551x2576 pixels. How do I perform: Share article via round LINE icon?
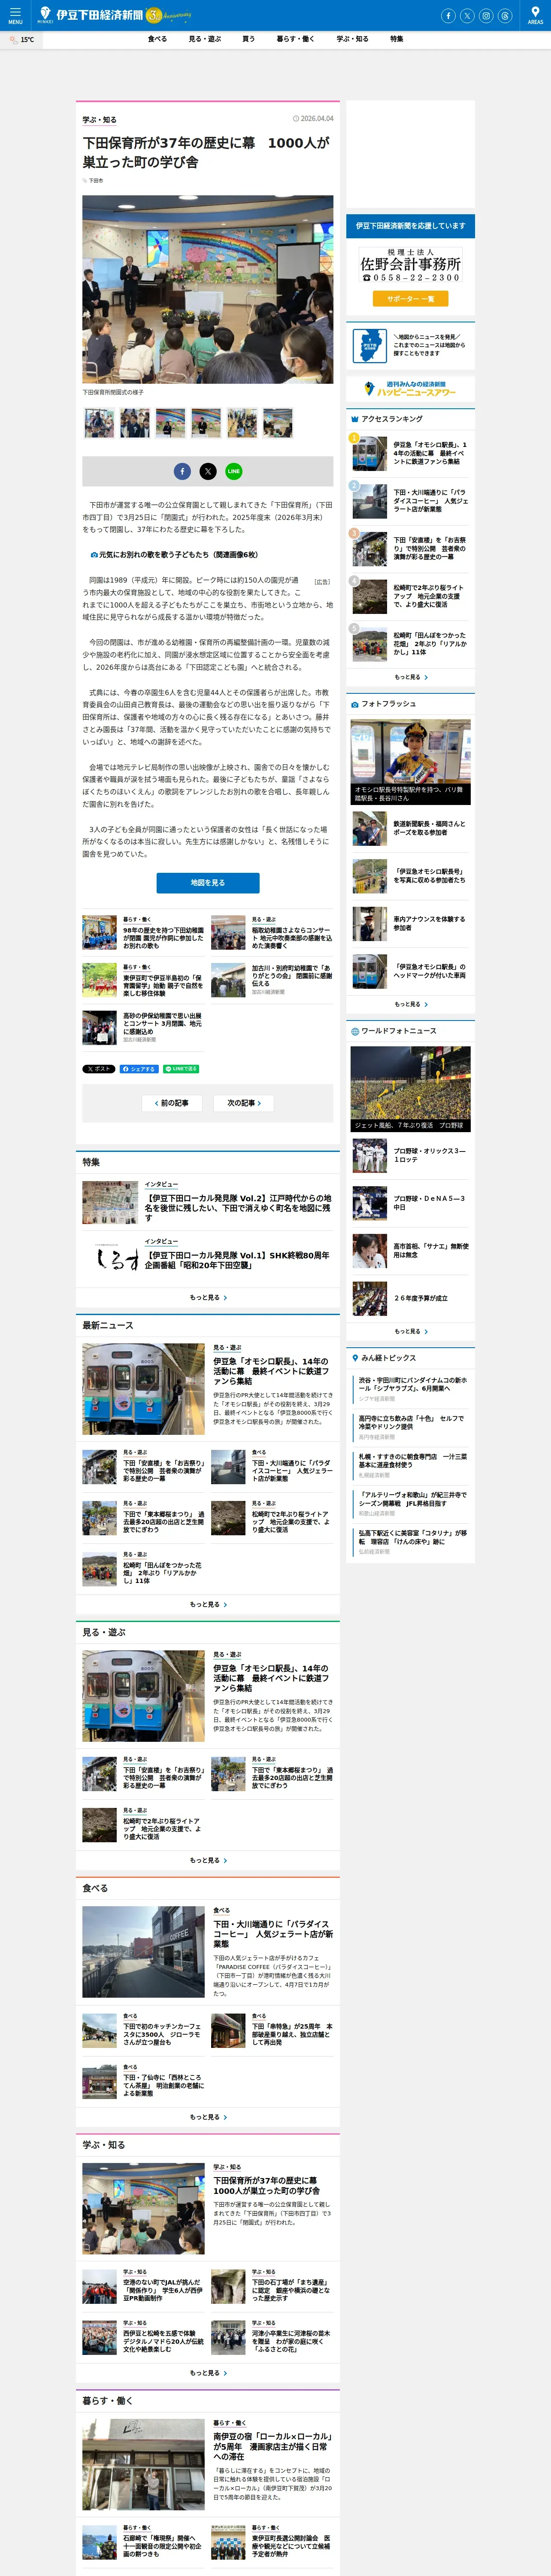233,471
